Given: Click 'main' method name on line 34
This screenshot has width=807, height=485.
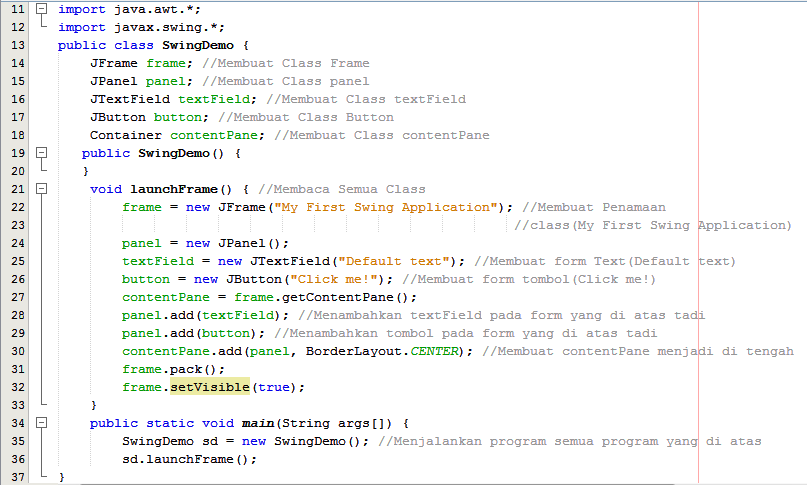Looking at the screenshot, I should pyautogui.click(x=258, y=424).
